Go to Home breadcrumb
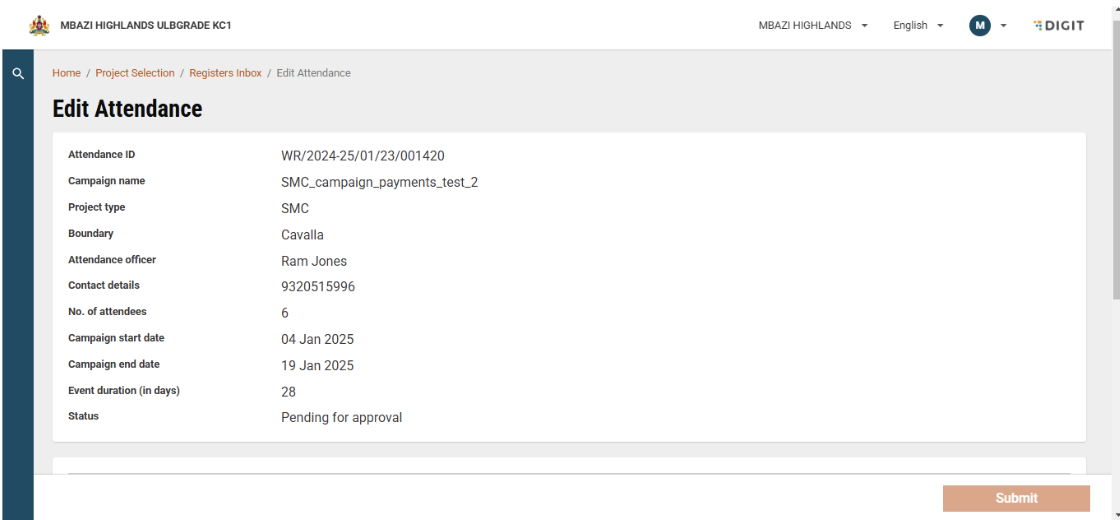The width and height of the screenshot is (1120, 520). [x=66, y=73]
